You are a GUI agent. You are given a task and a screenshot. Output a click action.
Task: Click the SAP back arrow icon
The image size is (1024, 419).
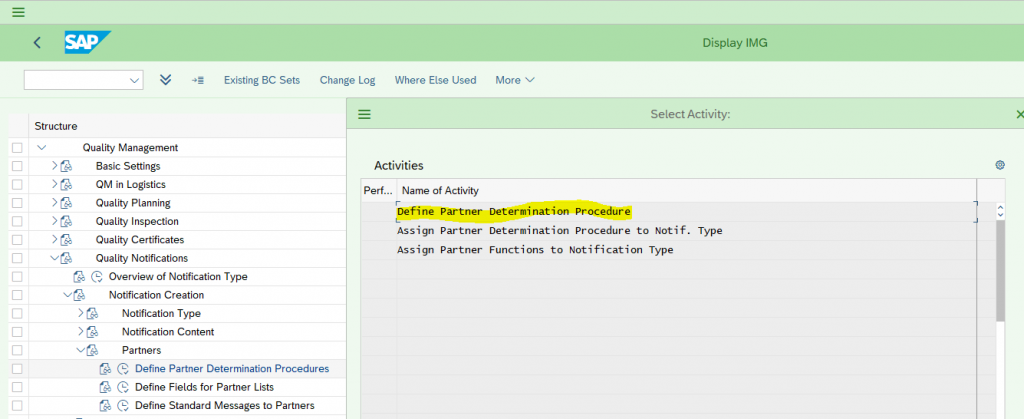click(37, 43)
